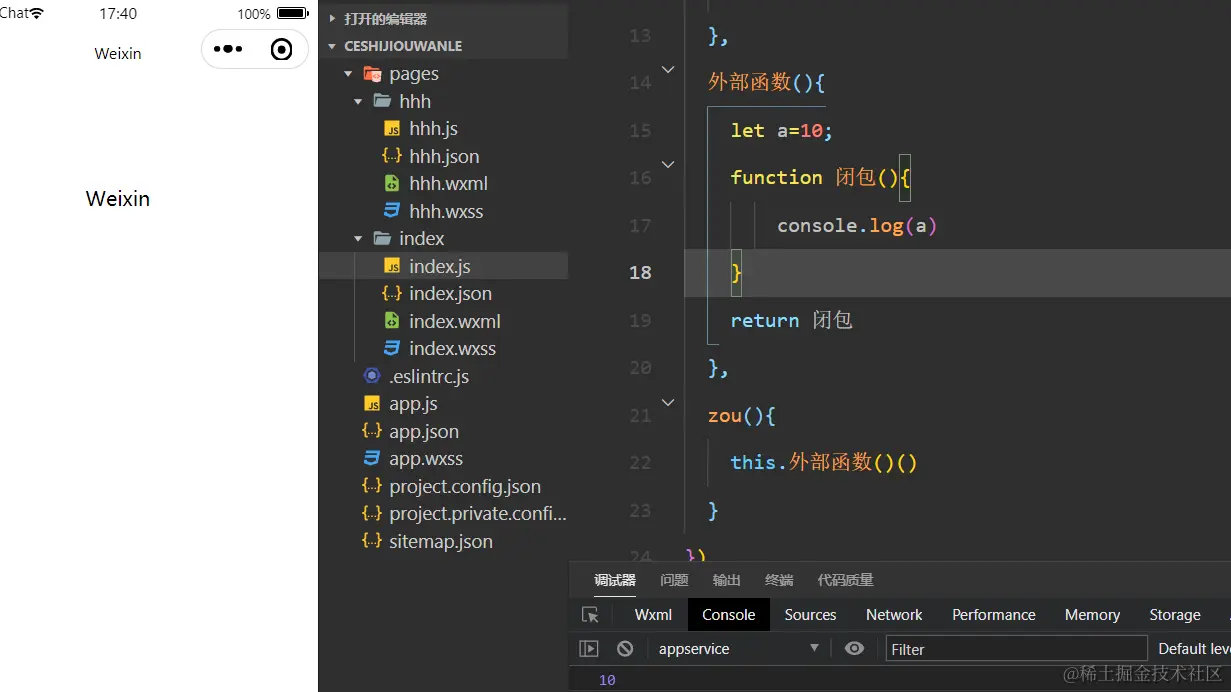Image resolution: width=1231 pixels, height=692 pixels.
Task: Open the Memory devtools tab
Action: tap(1092, 615)
